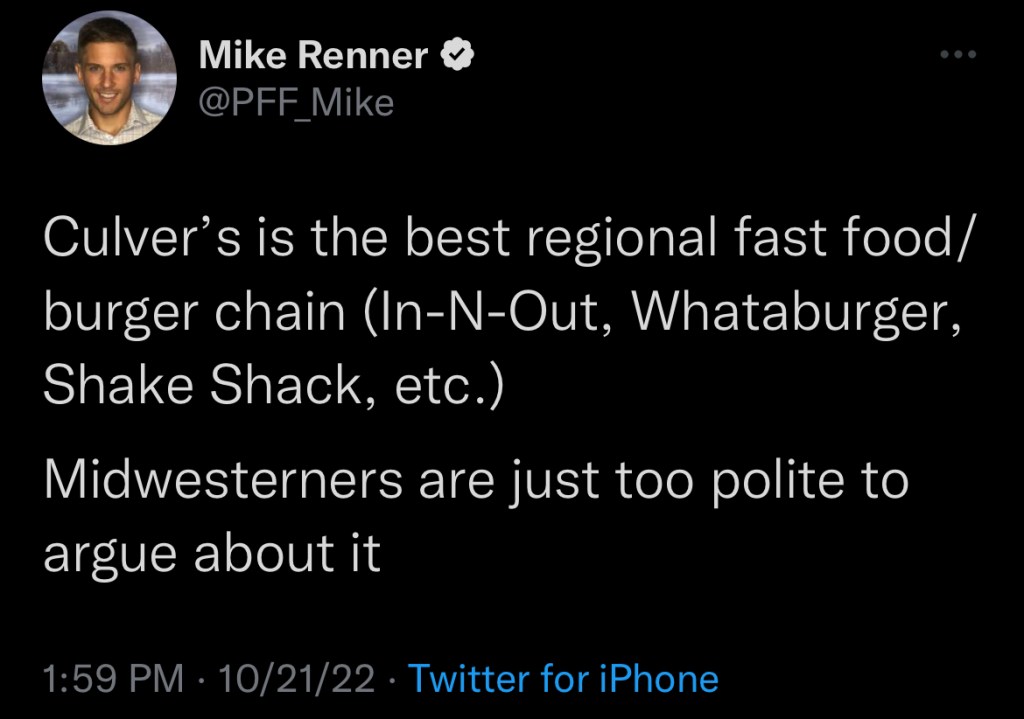The width and height of the screenshot is (1024, 719).
Task: Click the 1:59 PM timestamp
Action: coord(113,680)
